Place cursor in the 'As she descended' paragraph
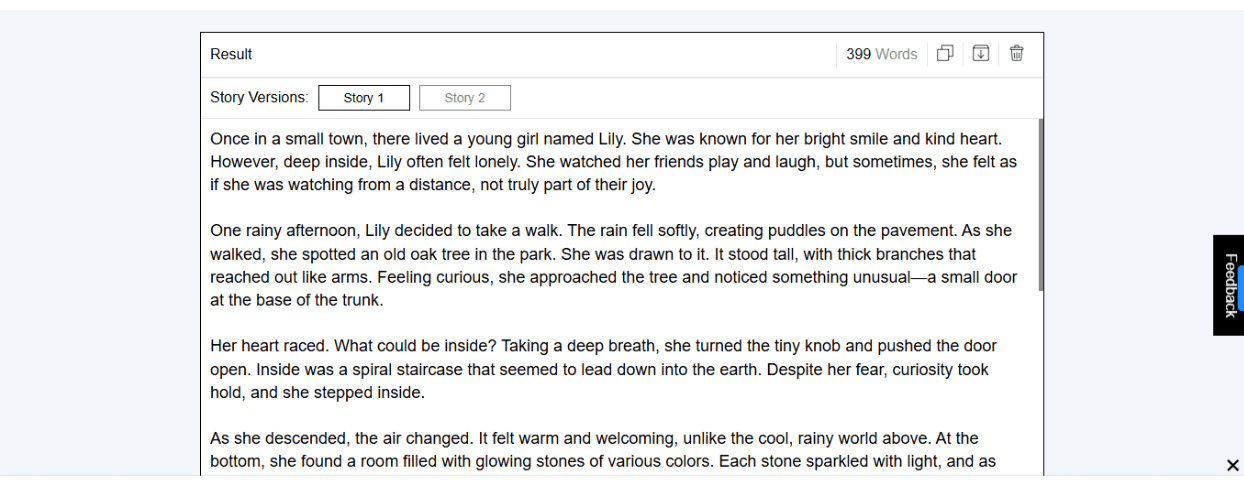The width and height of the screenshot is (1244, 484). [x=603, y=450]
